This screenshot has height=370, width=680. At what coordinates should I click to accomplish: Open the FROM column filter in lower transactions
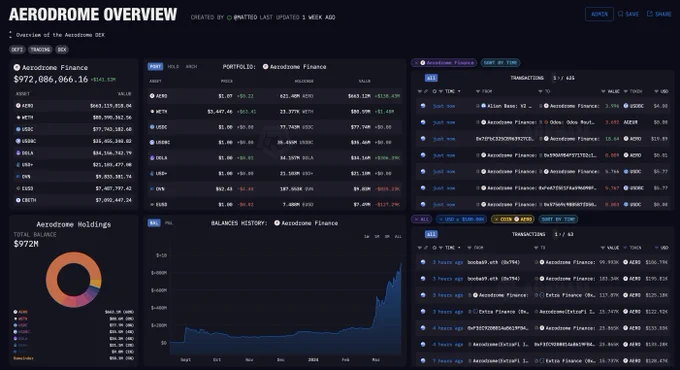[469, 248]
